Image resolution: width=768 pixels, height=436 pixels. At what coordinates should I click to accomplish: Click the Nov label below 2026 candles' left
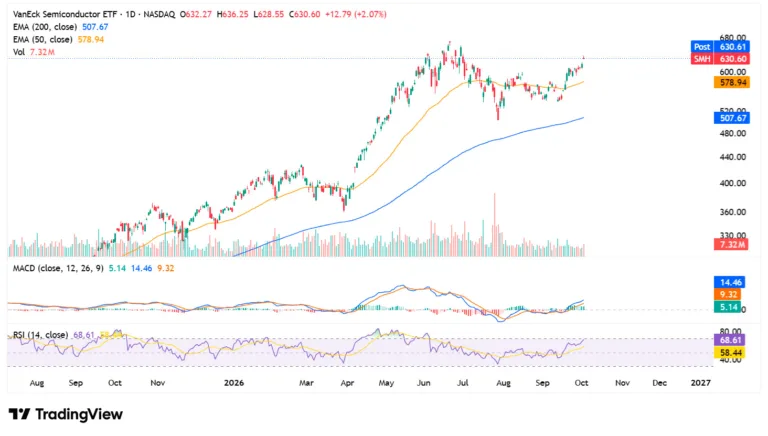coord(157,383)
